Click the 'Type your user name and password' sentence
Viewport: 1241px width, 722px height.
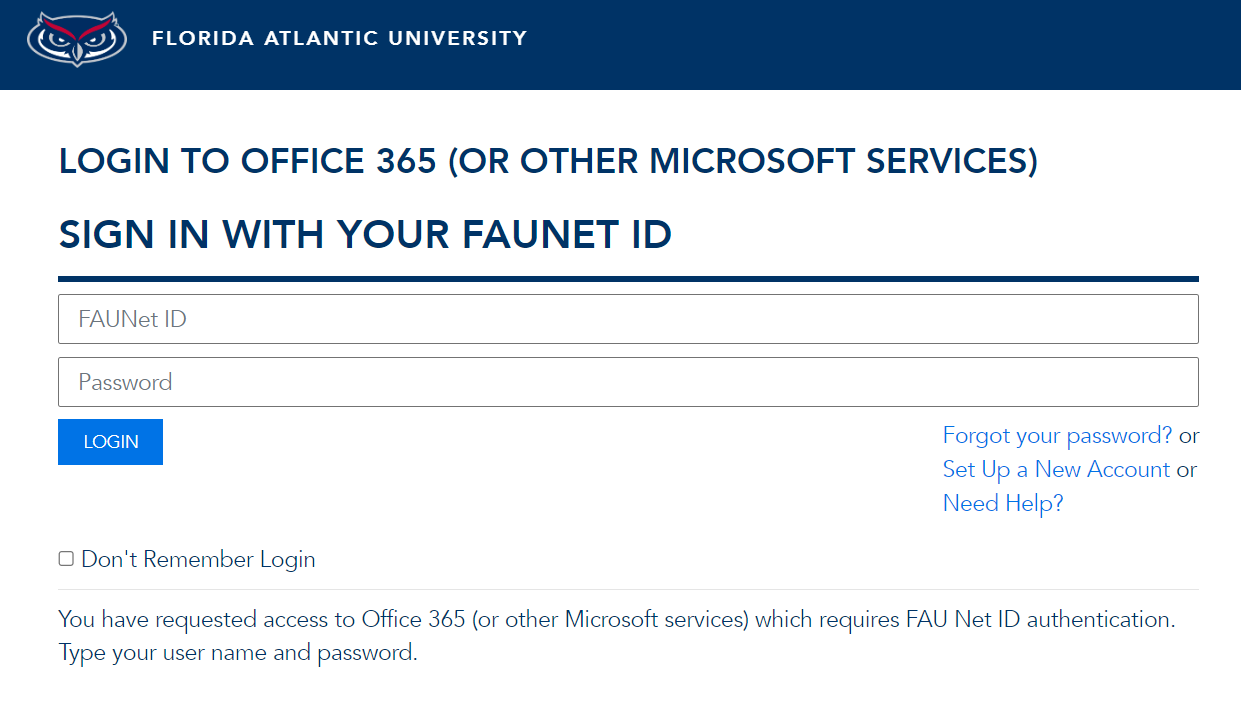tap(237, 654)
